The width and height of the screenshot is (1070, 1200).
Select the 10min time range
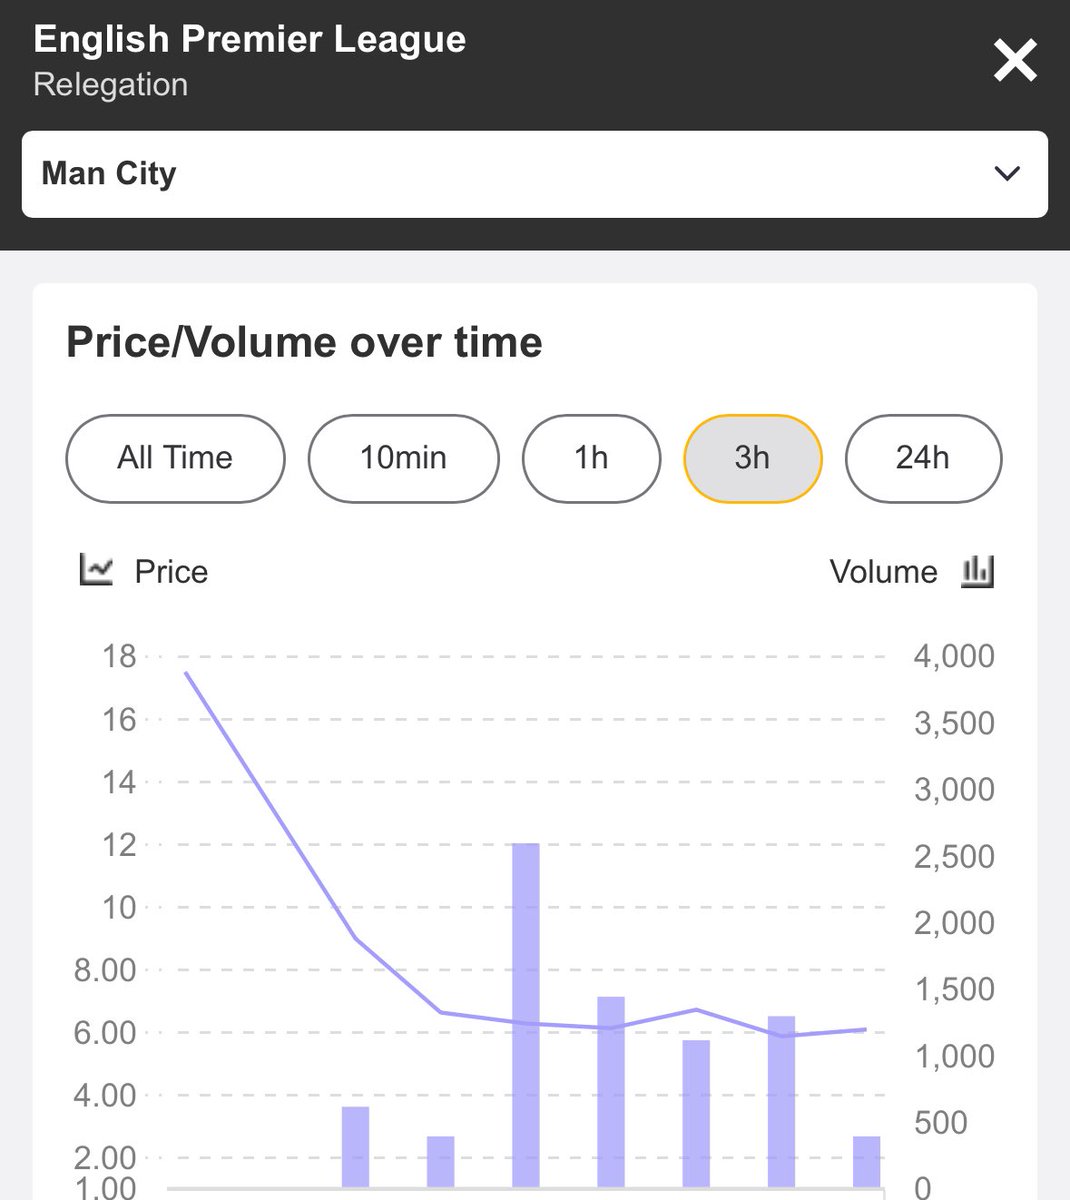tap(403, 458)
